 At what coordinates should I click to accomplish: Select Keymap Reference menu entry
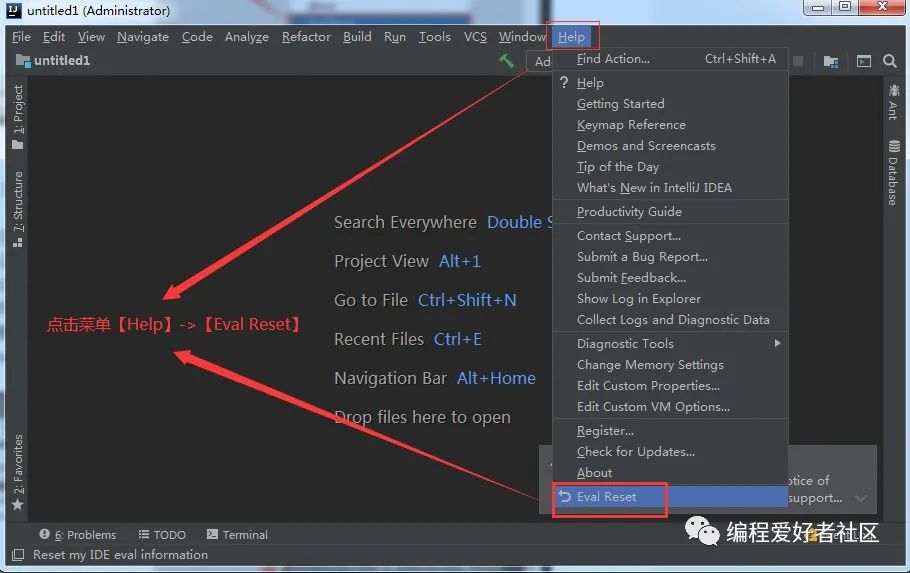(670, 124)
